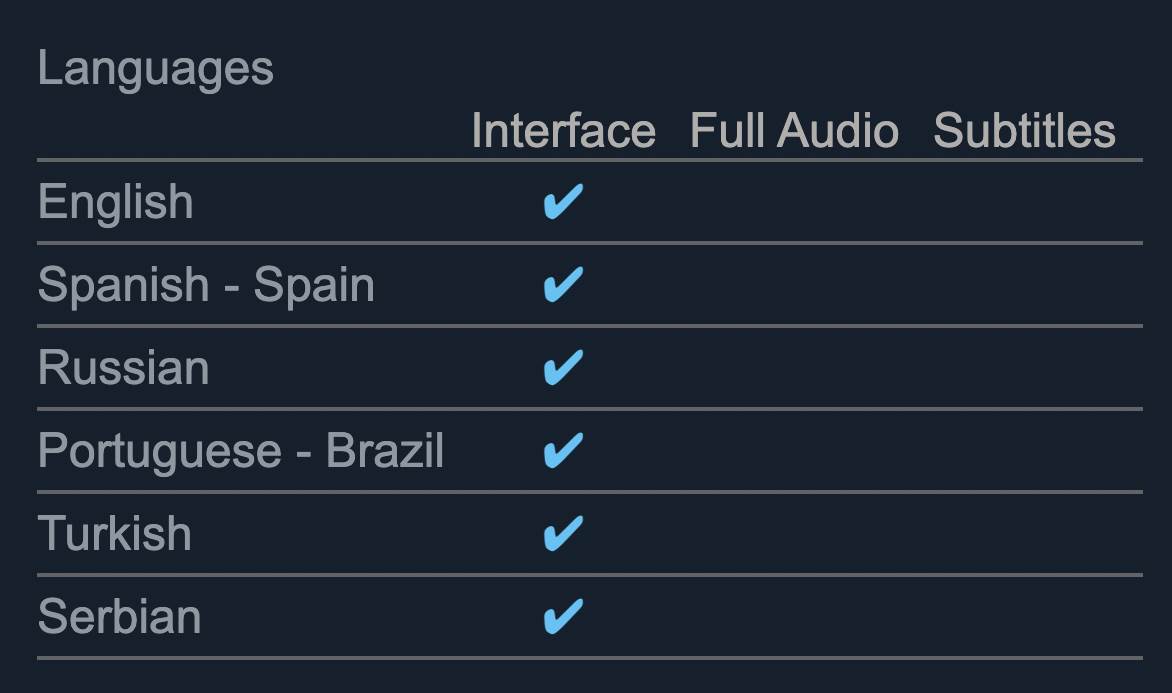Click the Interface checkmark for English
Image resolution: width=1172 pixels, height=693 pixels.
[x=562, y=202]
